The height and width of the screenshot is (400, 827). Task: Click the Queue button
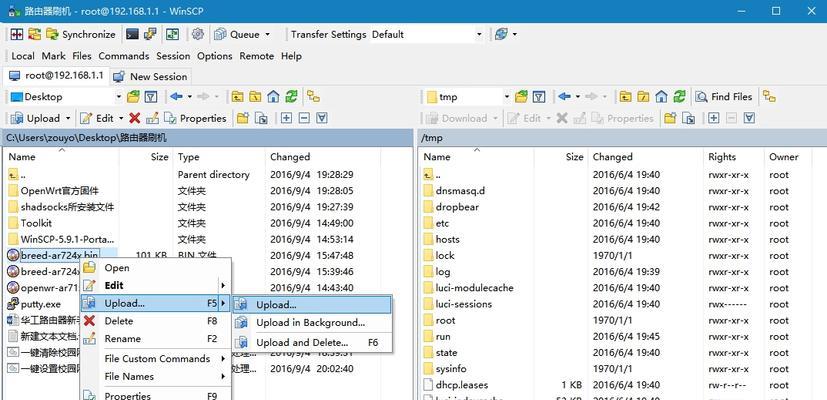238,34
